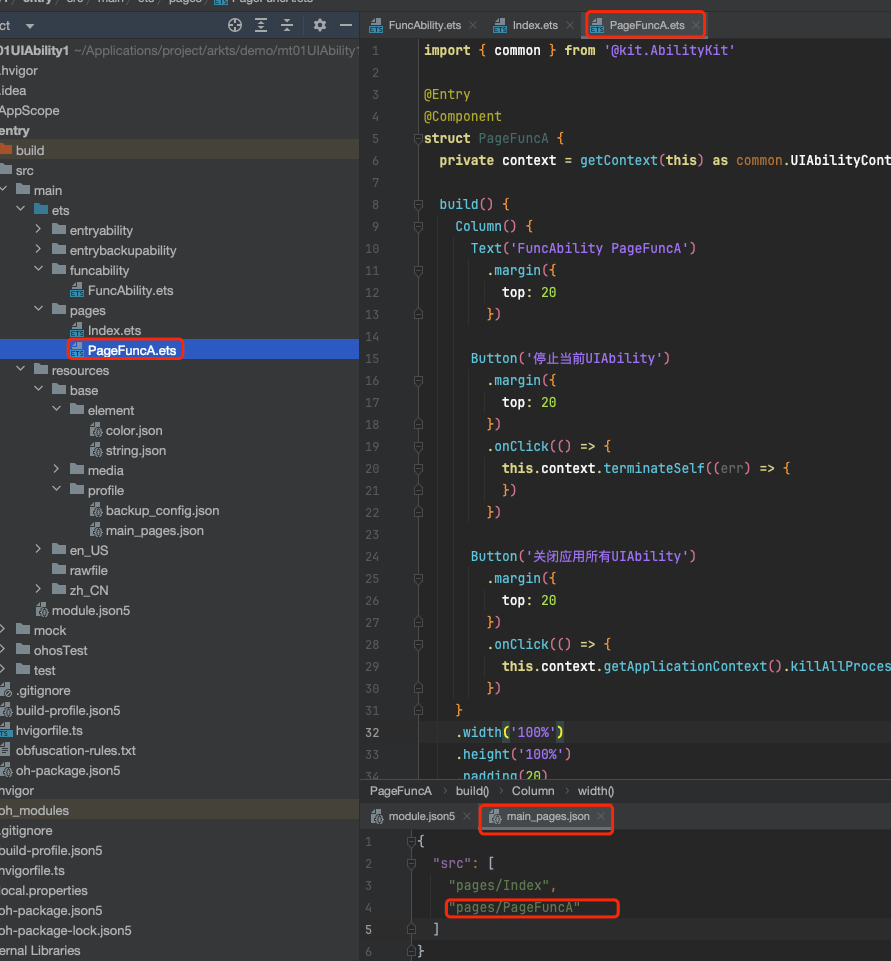The width and height of the screenshot is (891, 961).
Task: Collapse the profile folder
Action: pos(56,490)
